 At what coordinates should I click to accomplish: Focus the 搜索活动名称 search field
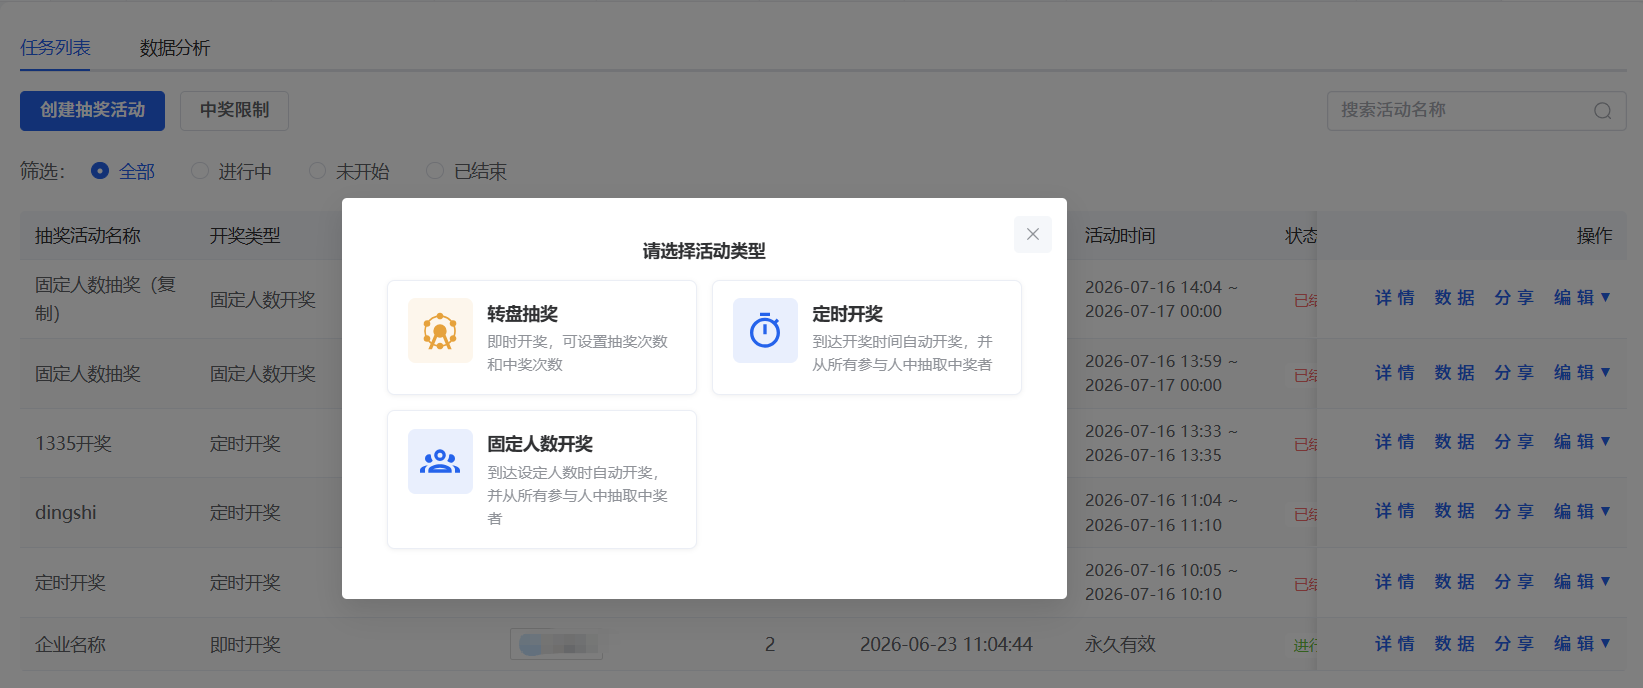click(1477, 110)
